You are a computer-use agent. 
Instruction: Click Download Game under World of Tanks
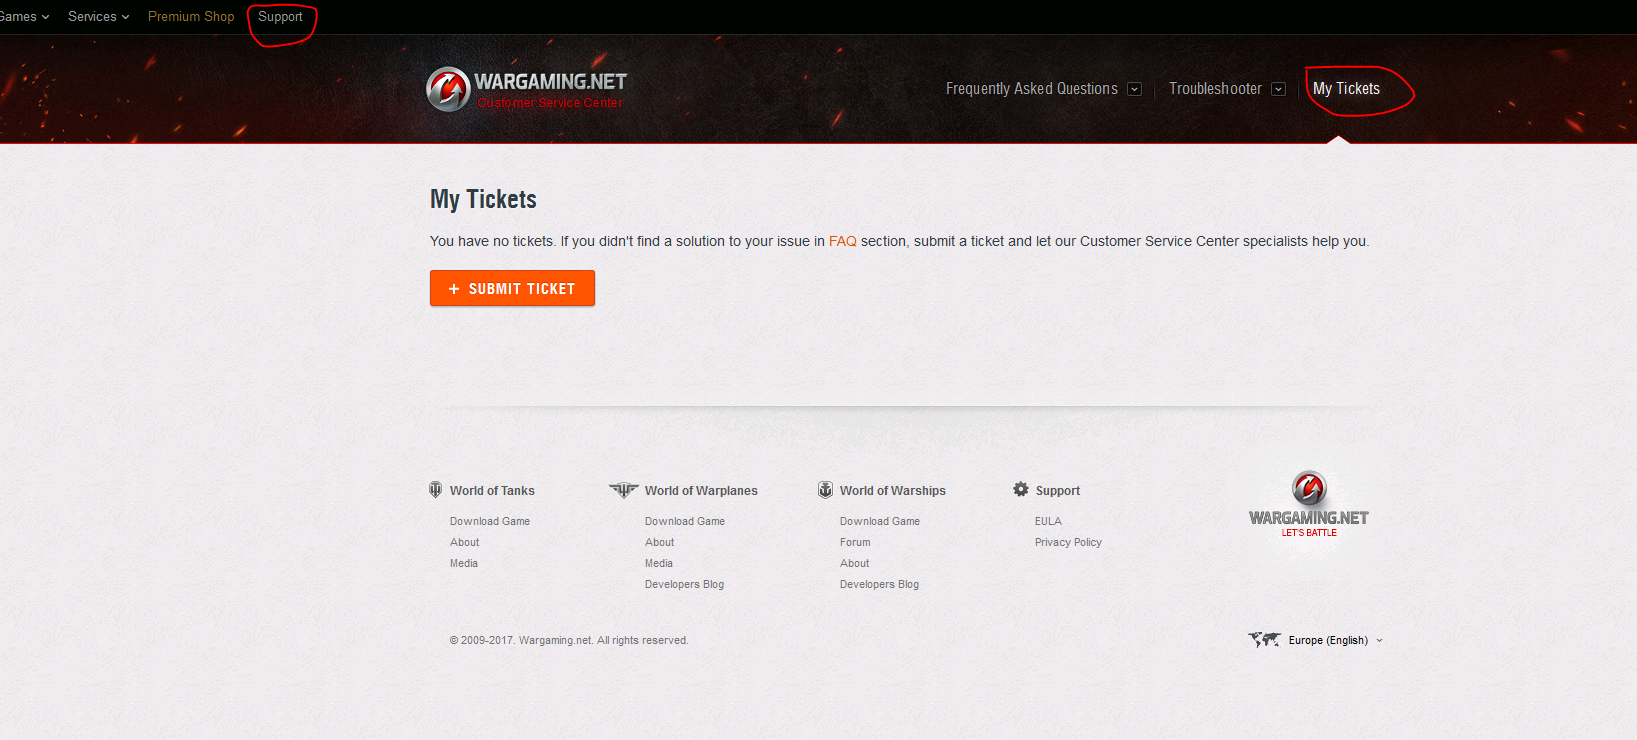[490, 521]
